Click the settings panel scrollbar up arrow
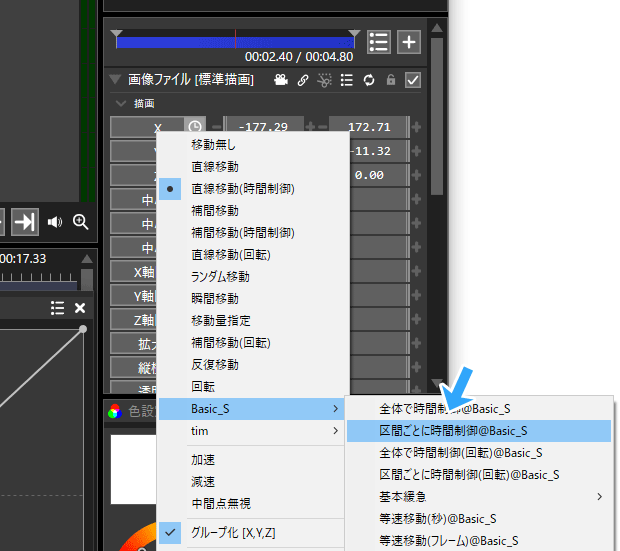The height and width of the screenshot is (551, 620). [437, 28]
